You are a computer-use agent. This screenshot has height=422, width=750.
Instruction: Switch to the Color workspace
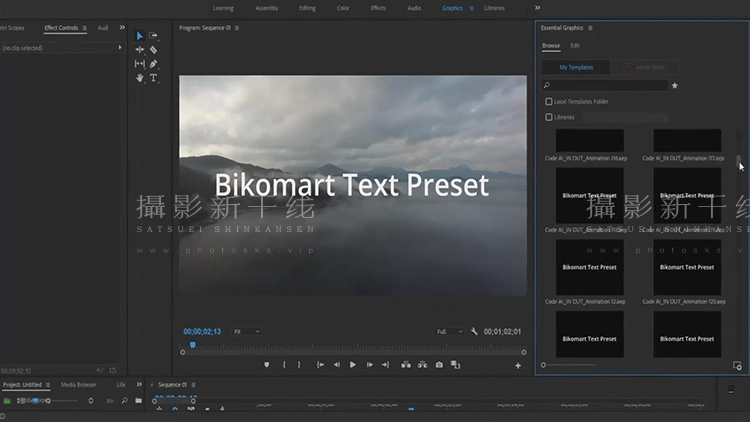343,8
